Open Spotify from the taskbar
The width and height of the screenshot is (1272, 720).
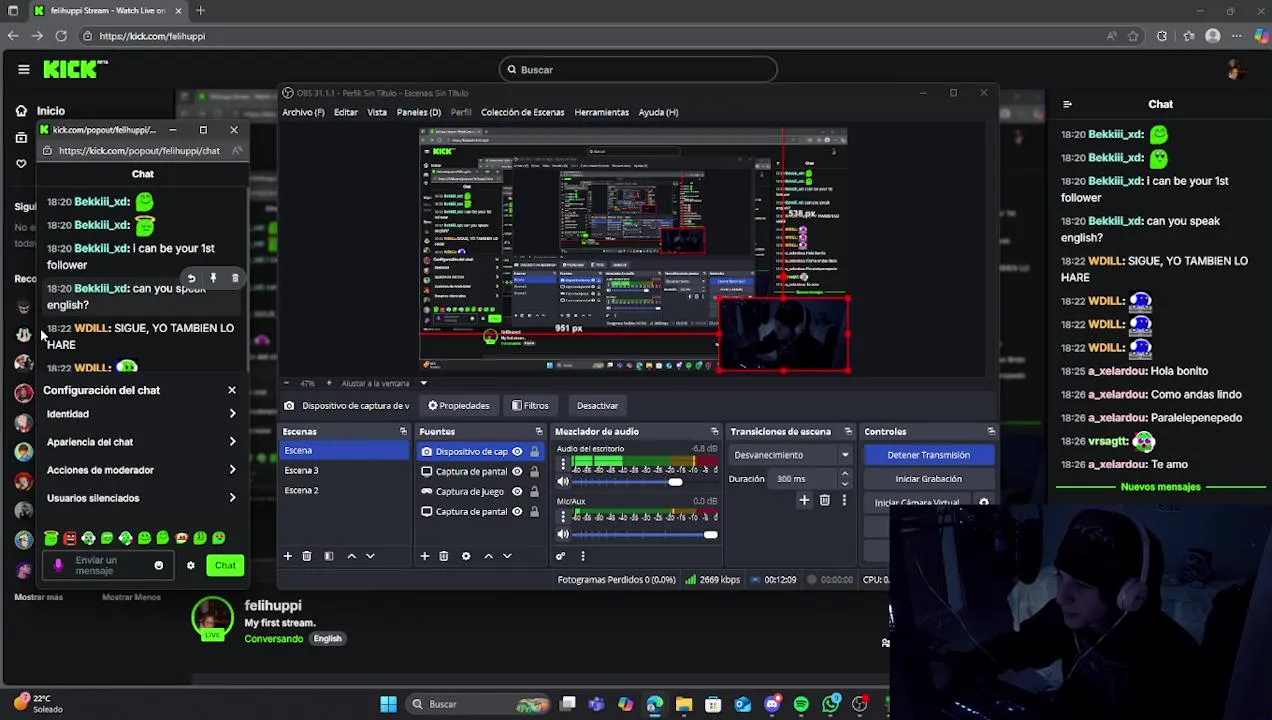click(x=801, y=704)
